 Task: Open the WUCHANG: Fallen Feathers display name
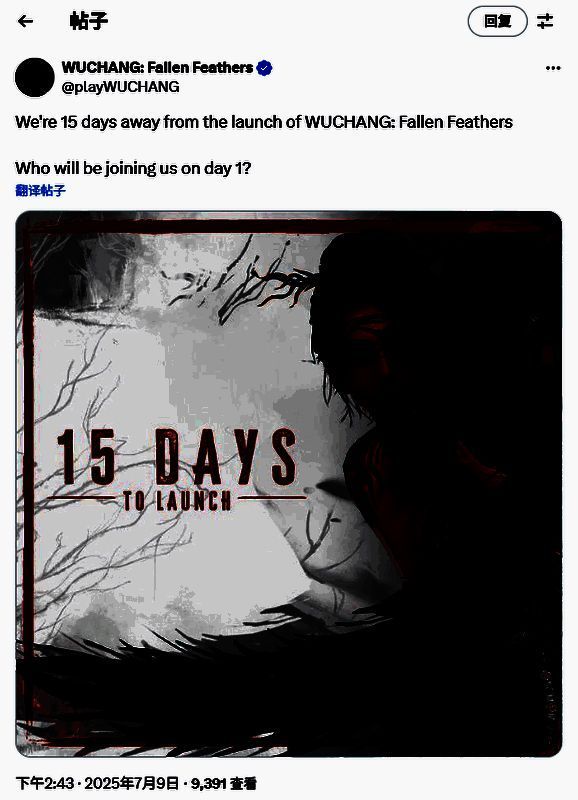(157, 67)
